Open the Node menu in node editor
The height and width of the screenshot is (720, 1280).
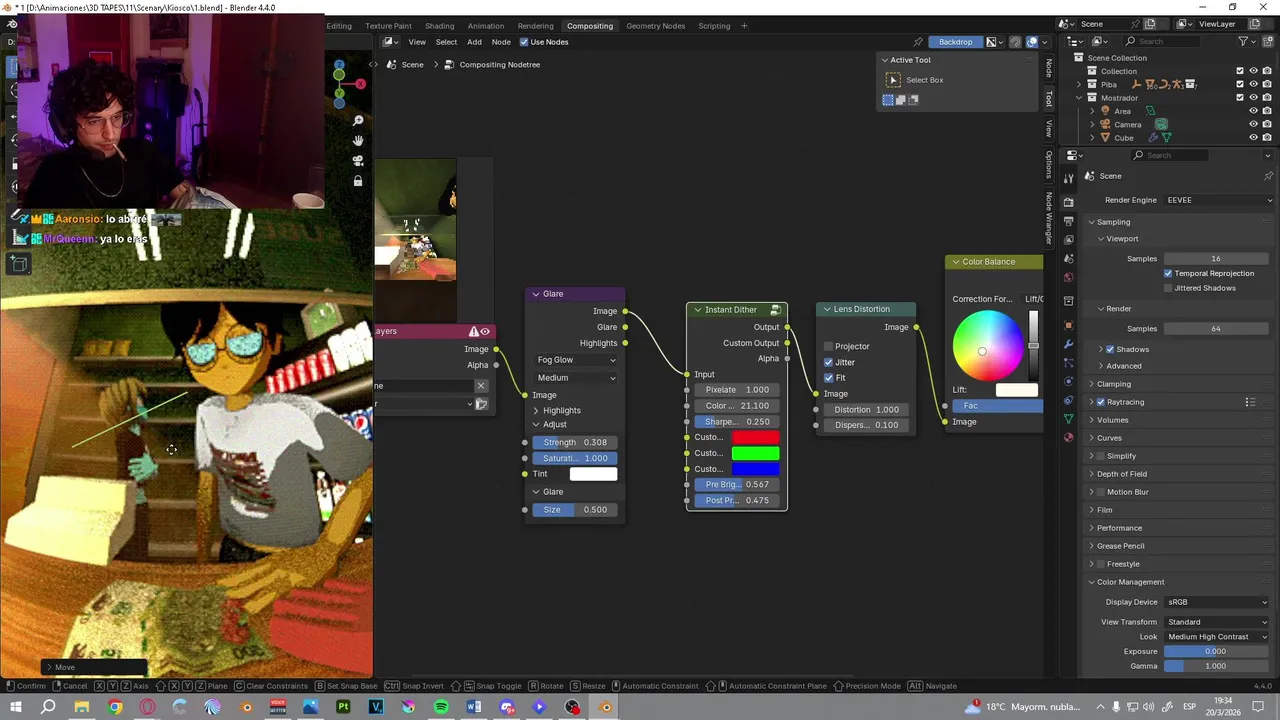[x=501, y=42]
